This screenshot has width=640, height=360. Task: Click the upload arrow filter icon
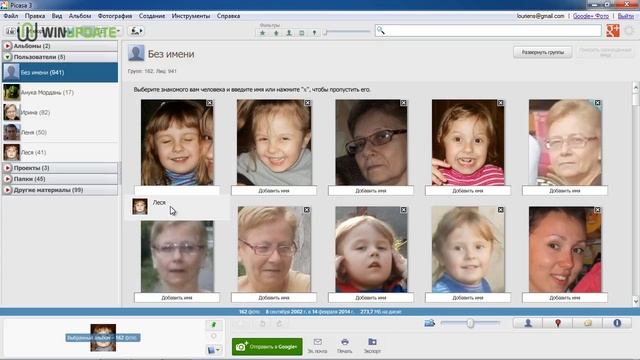coord(276,33)
